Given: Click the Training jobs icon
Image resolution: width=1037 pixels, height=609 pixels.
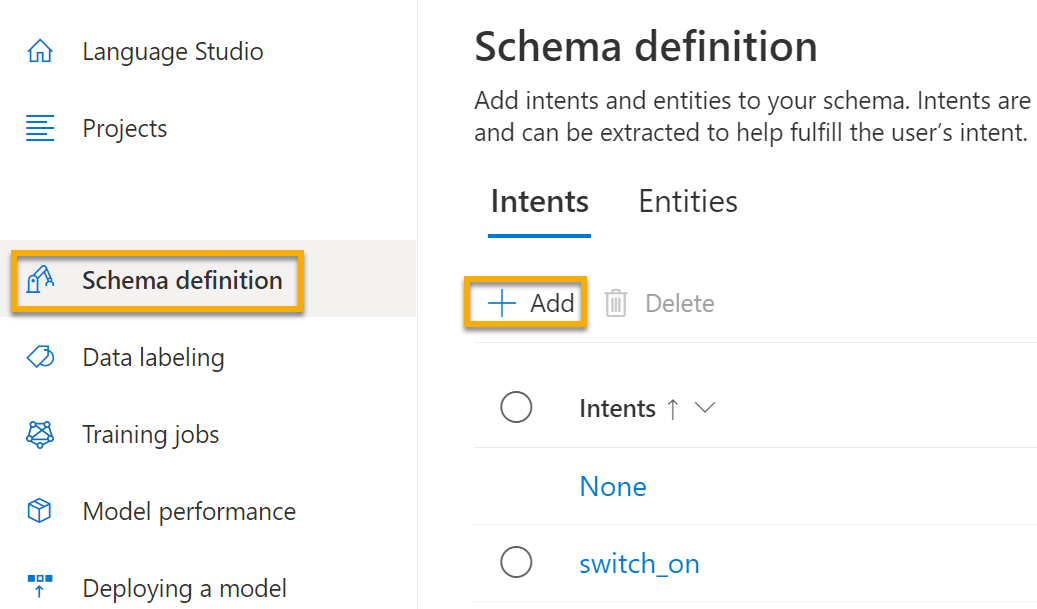Looking at the screenshot, I should tap(38, 434).
